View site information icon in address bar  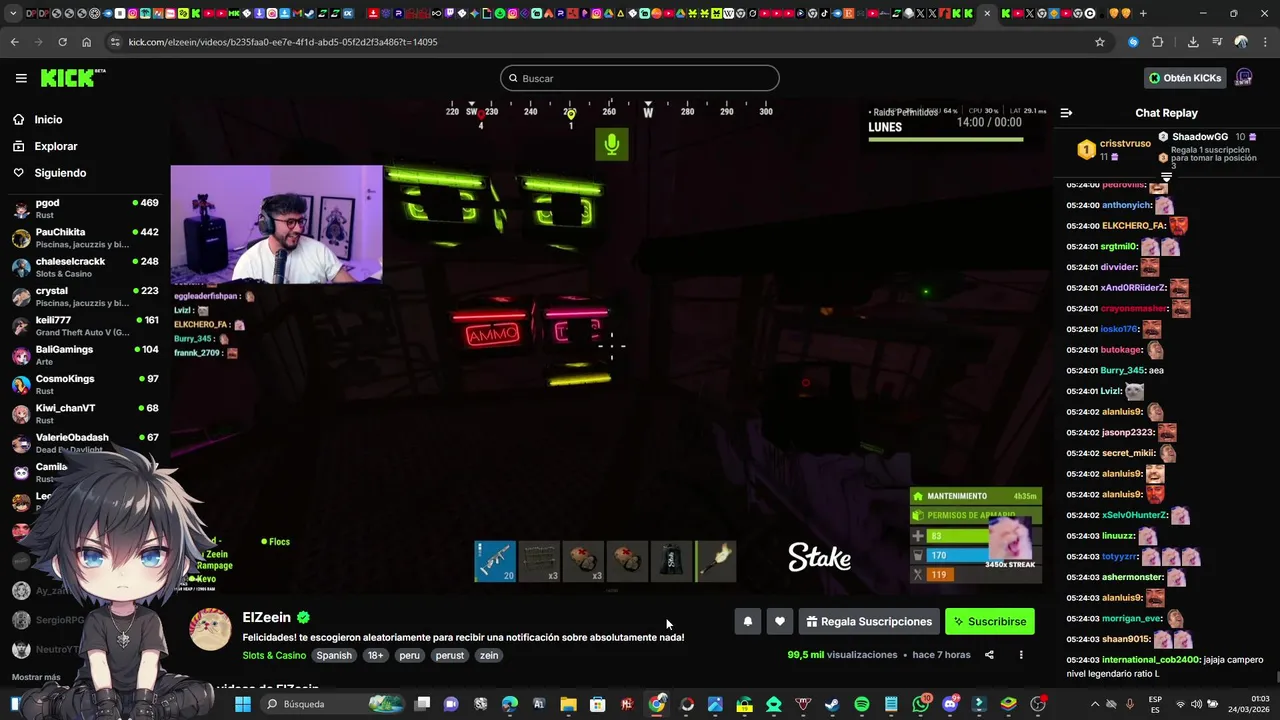(115, 42)
